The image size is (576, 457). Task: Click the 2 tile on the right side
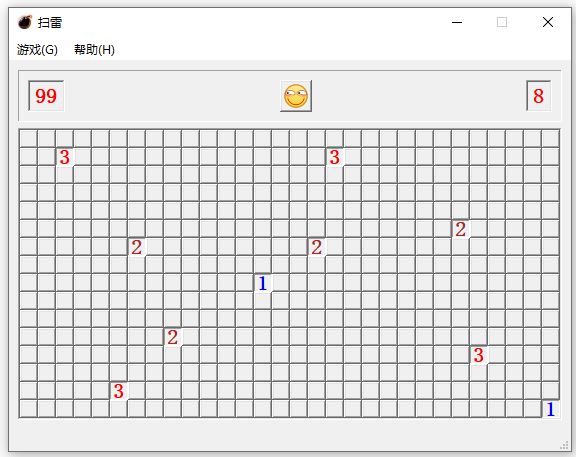click(460, 229)
